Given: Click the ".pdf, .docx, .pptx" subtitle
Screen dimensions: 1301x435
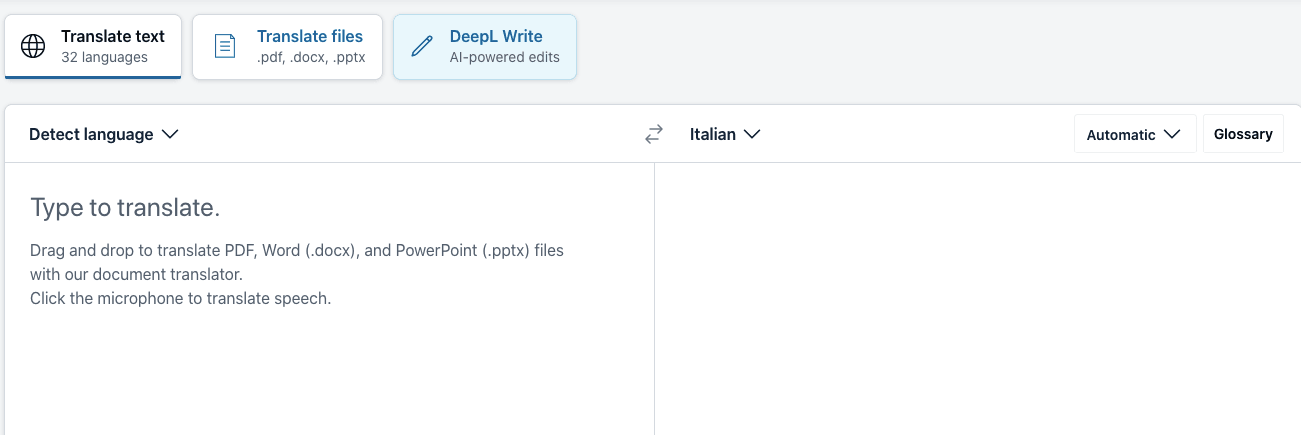Looking at the screenshot, I should pyautogui.click(x=311, y=57).
